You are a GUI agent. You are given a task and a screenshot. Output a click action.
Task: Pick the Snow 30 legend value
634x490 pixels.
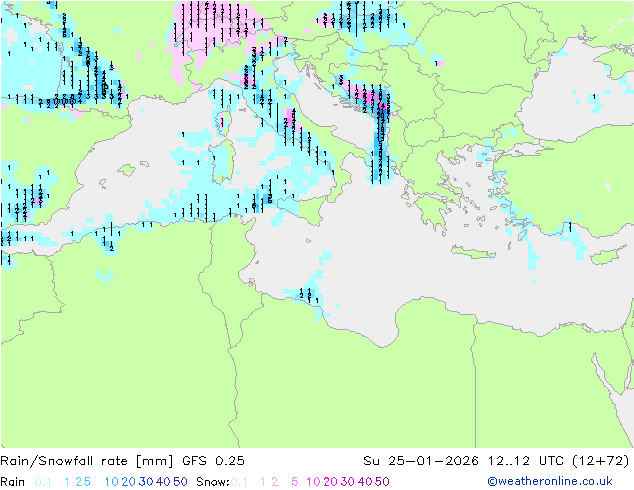coord(348,482)
